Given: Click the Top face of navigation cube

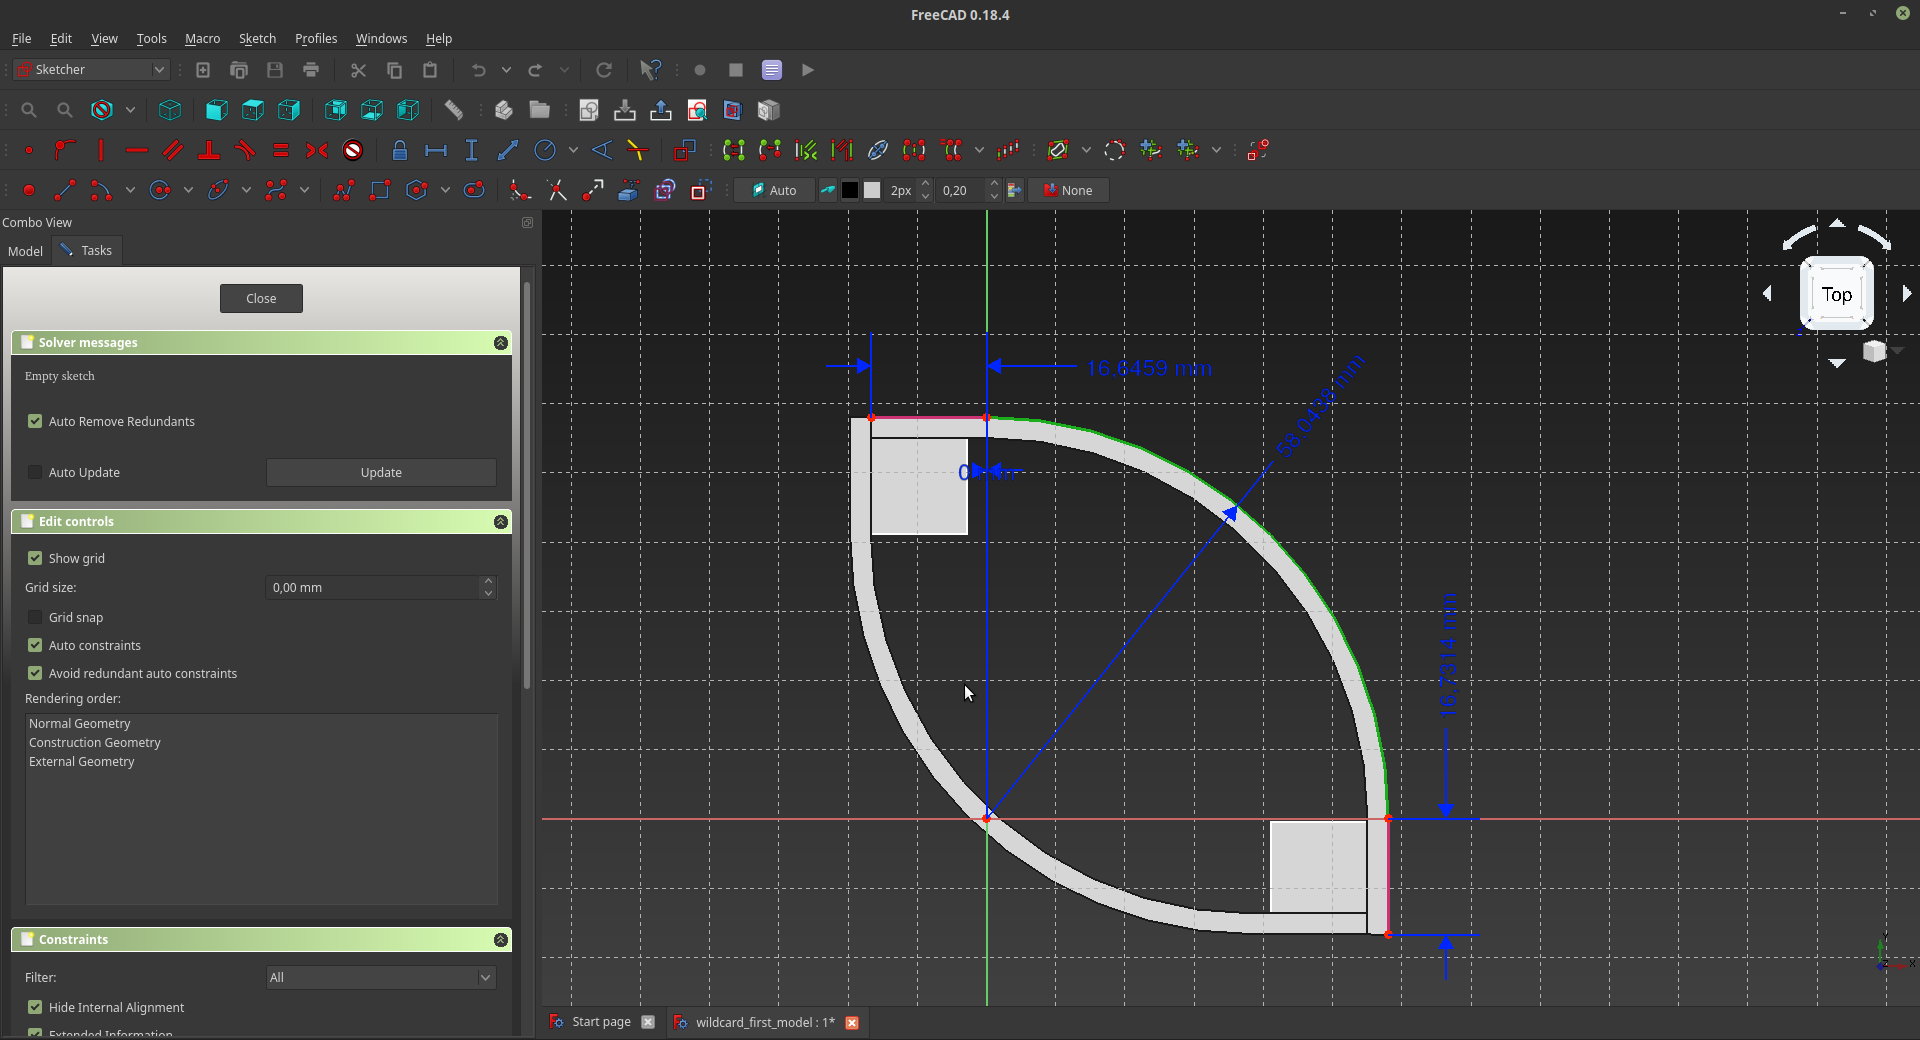Looking at the screenshot, I should 1837,294.
